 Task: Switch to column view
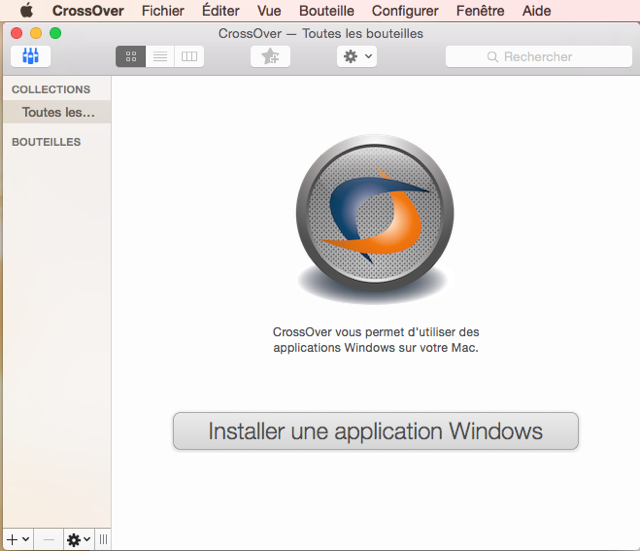pos(189,56)
